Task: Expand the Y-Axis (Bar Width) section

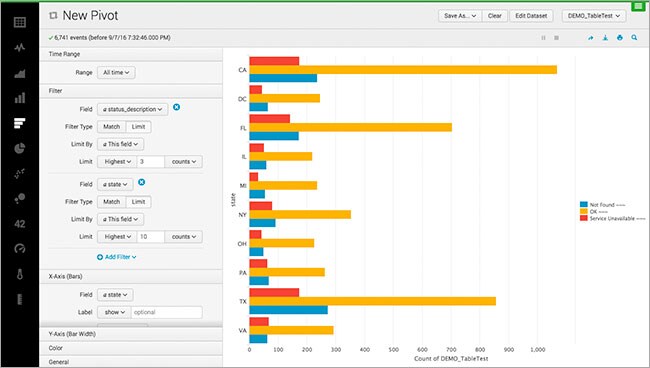Action: point(131,334)
